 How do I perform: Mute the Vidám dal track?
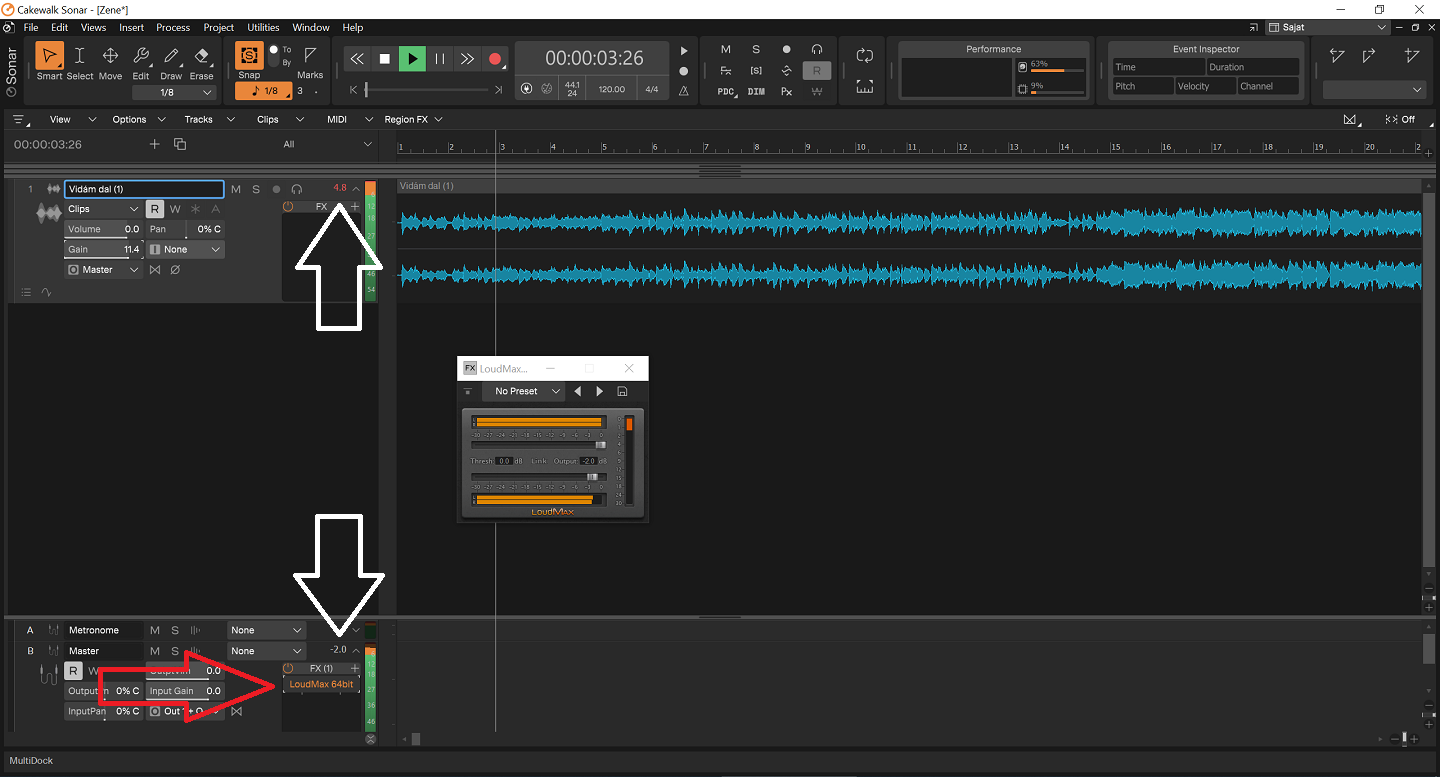point(236,189)
